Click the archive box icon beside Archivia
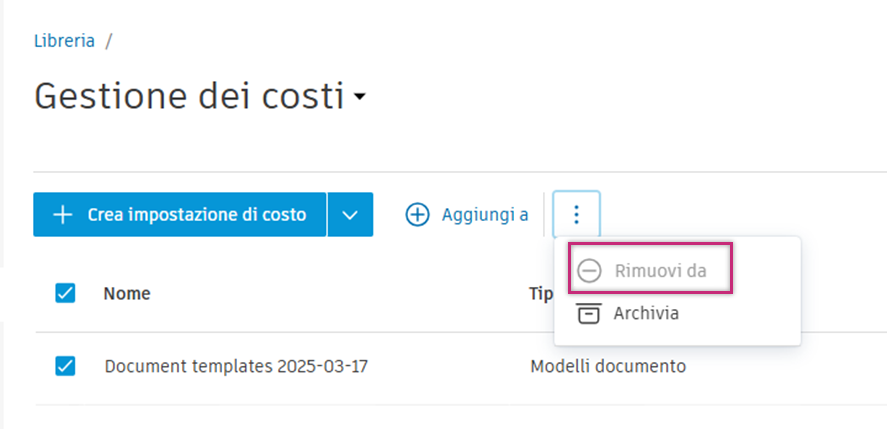Image resolution: width=887 pixels, height=429 pixels. click(590, 313)
